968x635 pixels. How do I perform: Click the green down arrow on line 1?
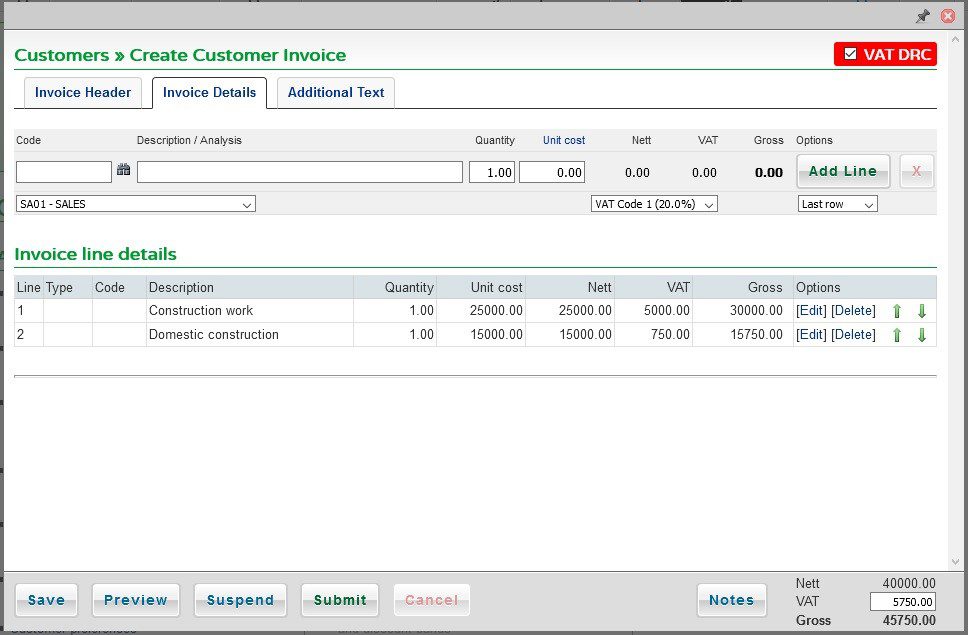pos(921,311)
